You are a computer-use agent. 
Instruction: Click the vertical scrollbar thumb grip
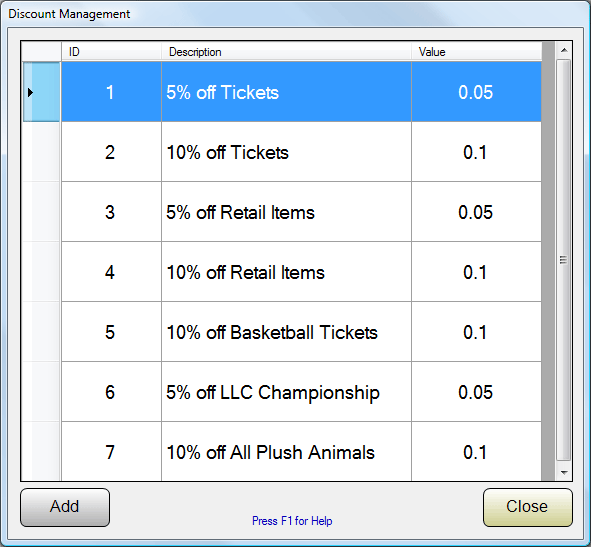(563, 260)
